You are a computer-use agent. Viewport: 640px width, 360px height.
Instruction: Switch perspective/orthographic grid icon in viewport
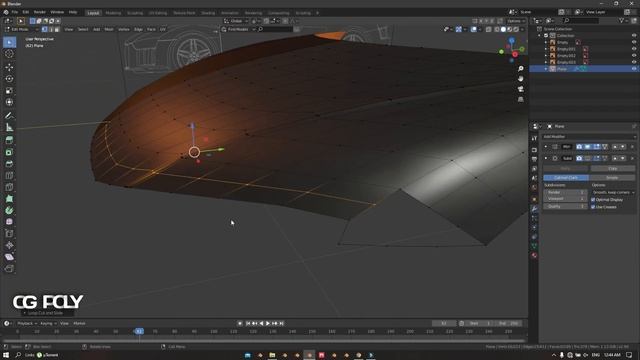point(520,99)
